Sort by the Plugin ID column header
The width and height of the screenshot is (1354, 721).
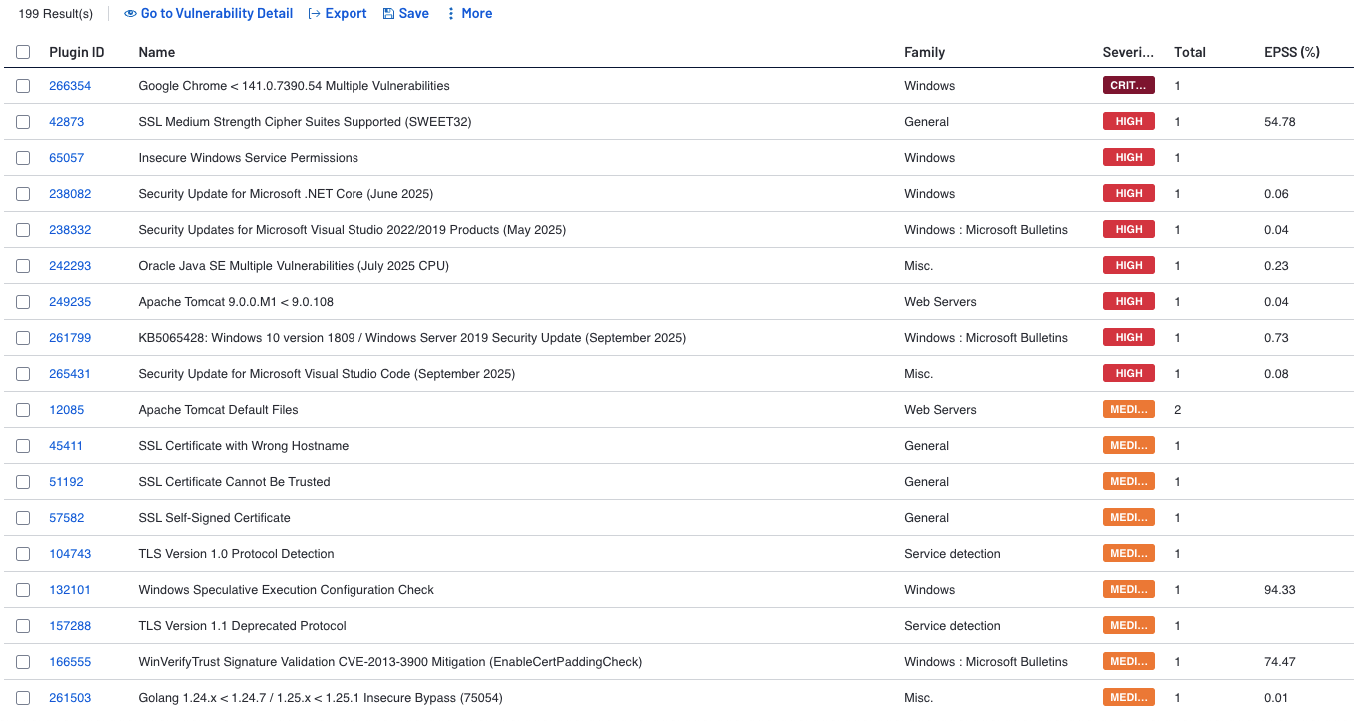point(76,52)
